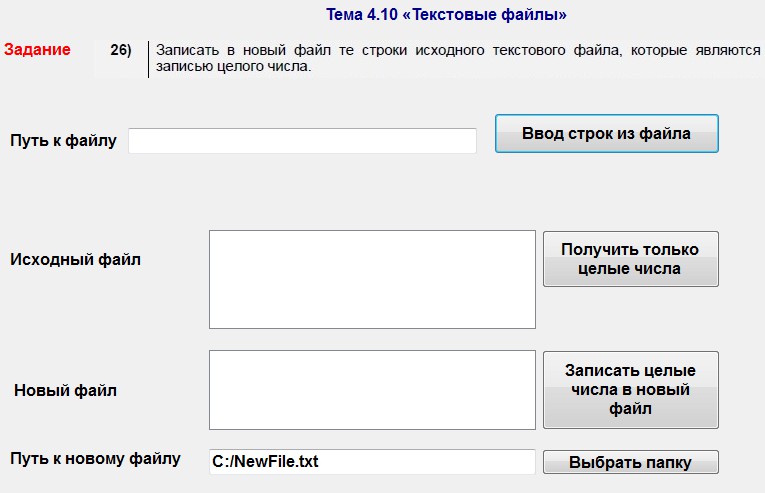Select the field containing C:/NewFile.txt
Image resolution: width=765 pixels, height=493 pixels.
[372, 462]
